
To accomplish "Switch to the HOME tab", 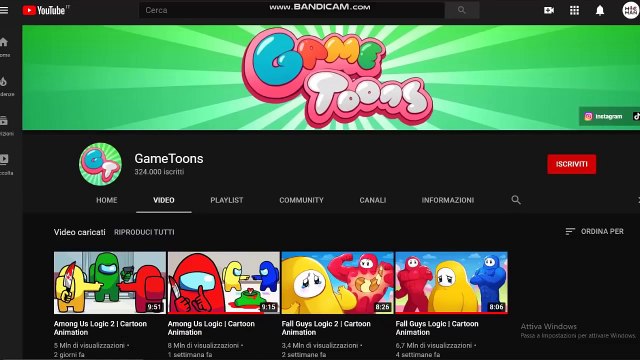I will click(x=107, y=200).
